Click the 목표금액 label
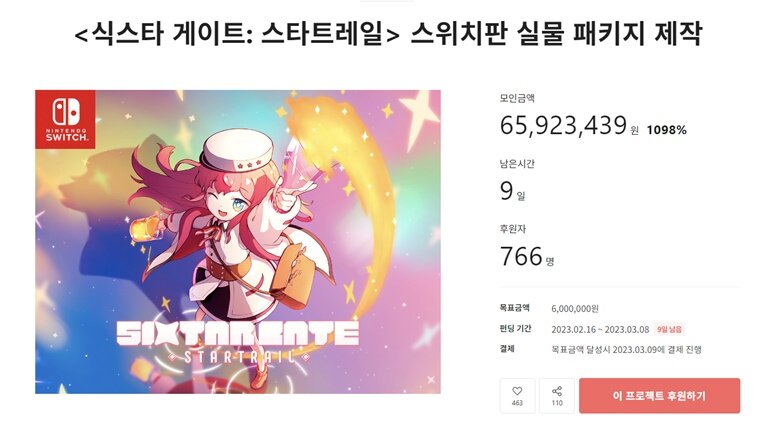This screenshot has width=780, height=433. 515,308
